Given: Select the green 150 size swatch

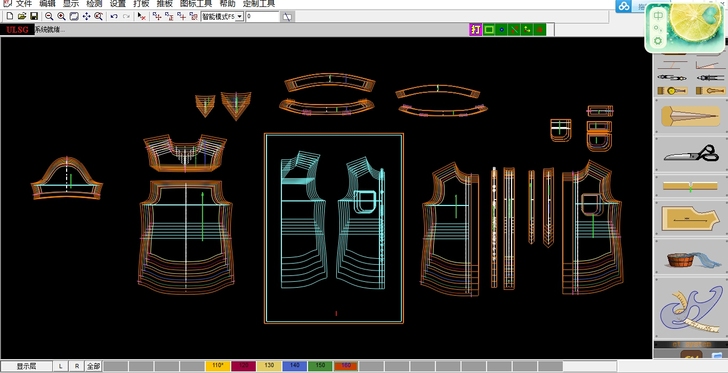Looking at the screenshot, I should point(320,366).
